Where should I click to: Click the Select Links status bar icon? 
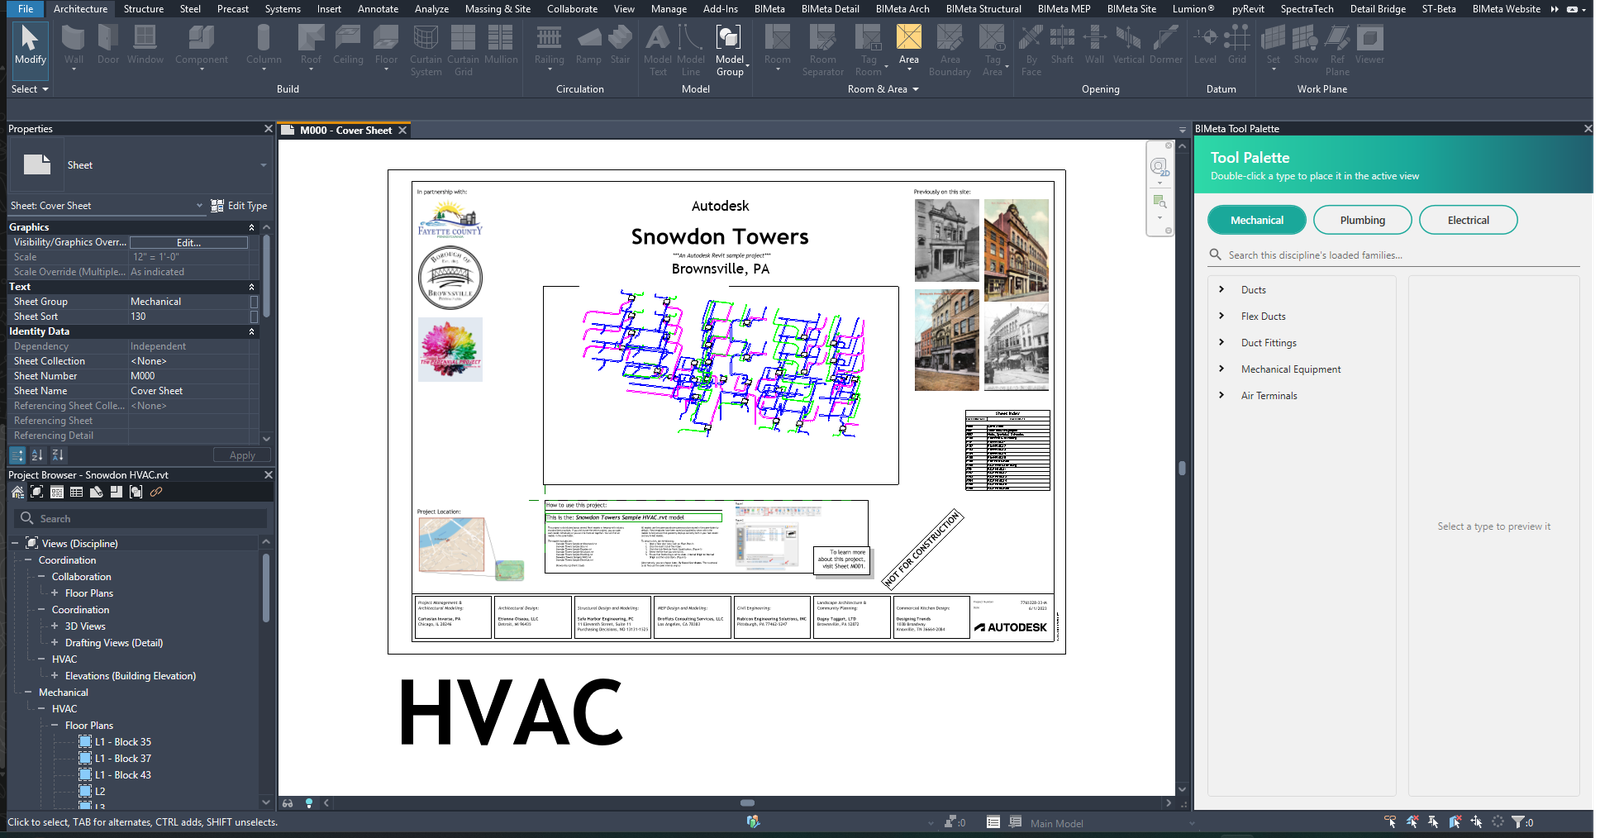pos(1390,822)
